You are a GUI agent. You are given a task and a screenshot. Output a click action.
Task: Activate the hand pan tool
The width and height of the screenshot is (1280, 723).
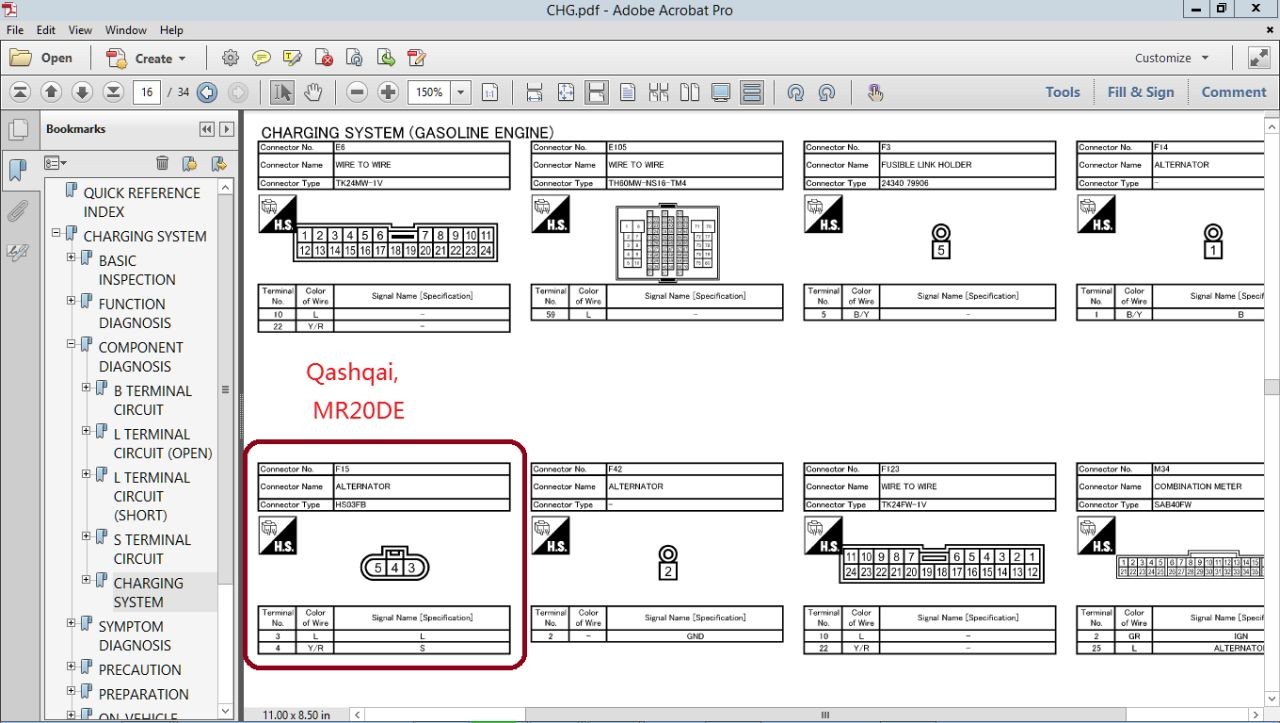tap(313, 92)
